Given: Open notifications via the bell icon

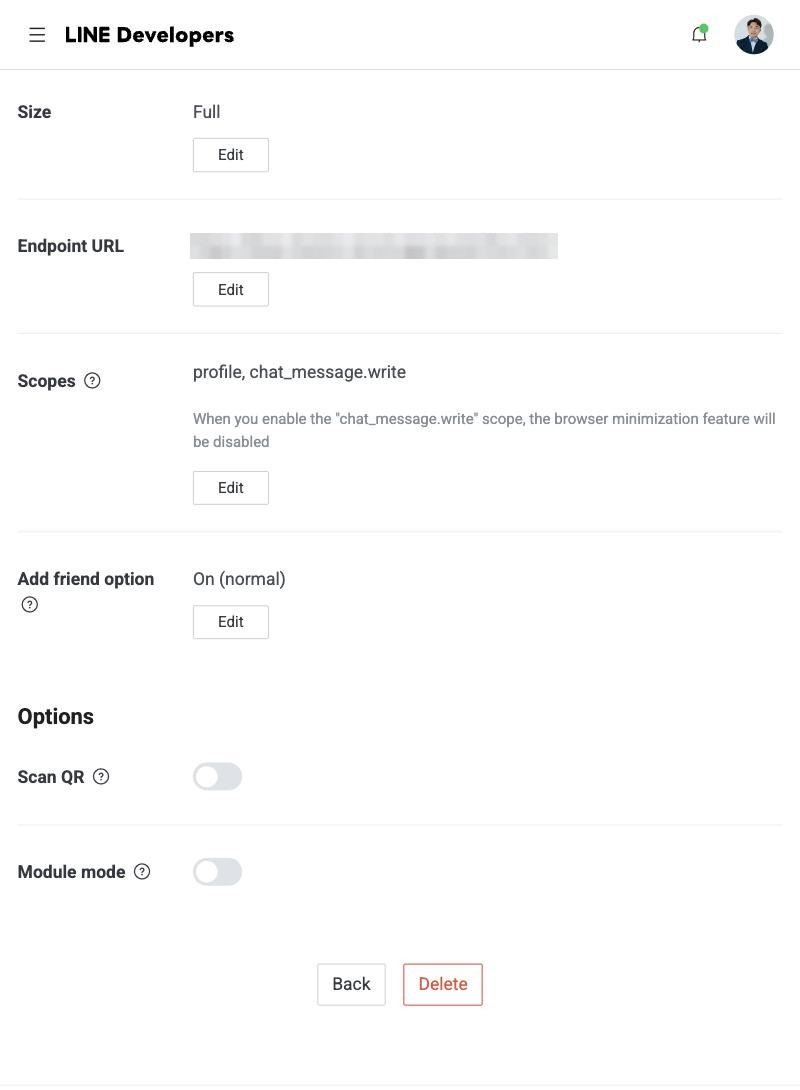Looking at the screenshot, I should pyautogui.click(x=699, y=34).
